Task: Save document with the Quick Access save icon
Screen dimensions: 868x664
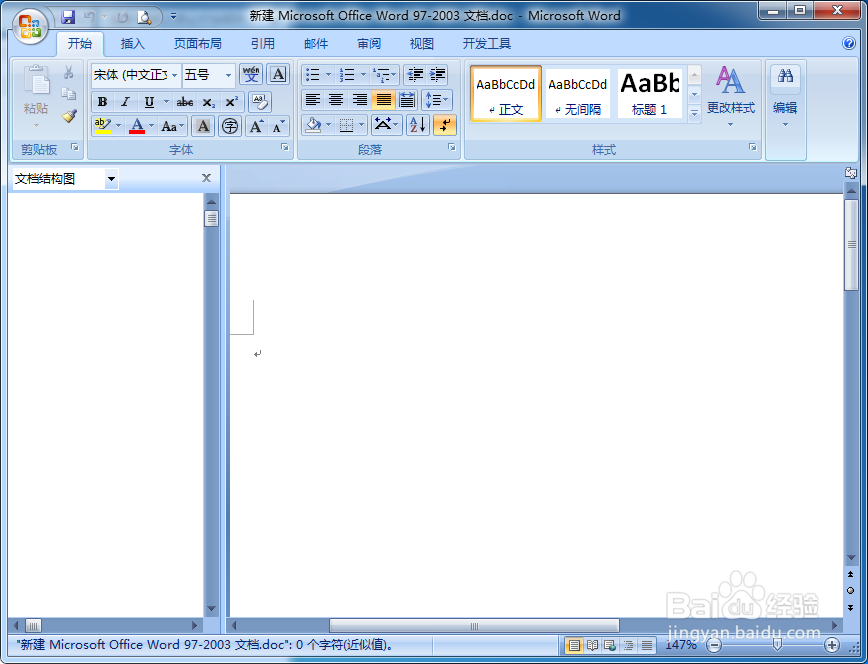Action: click(x=68, y=17)
